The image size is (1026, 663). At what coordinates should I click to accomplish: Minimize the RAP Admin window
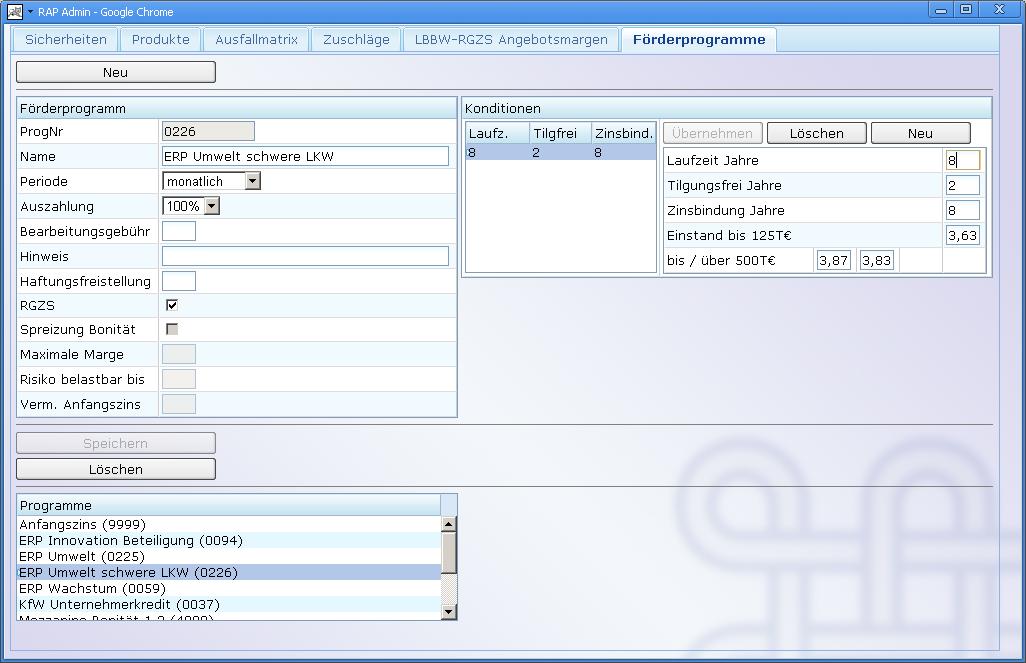[x=941, y=10]
